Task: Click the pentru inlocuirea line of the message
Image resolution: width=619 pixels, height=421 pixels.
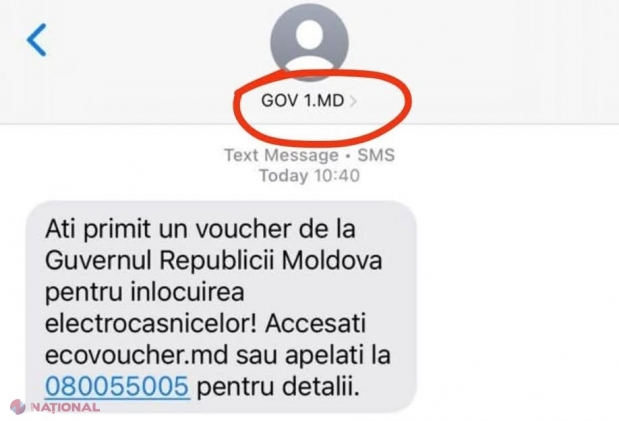Action: click(144, 293)
